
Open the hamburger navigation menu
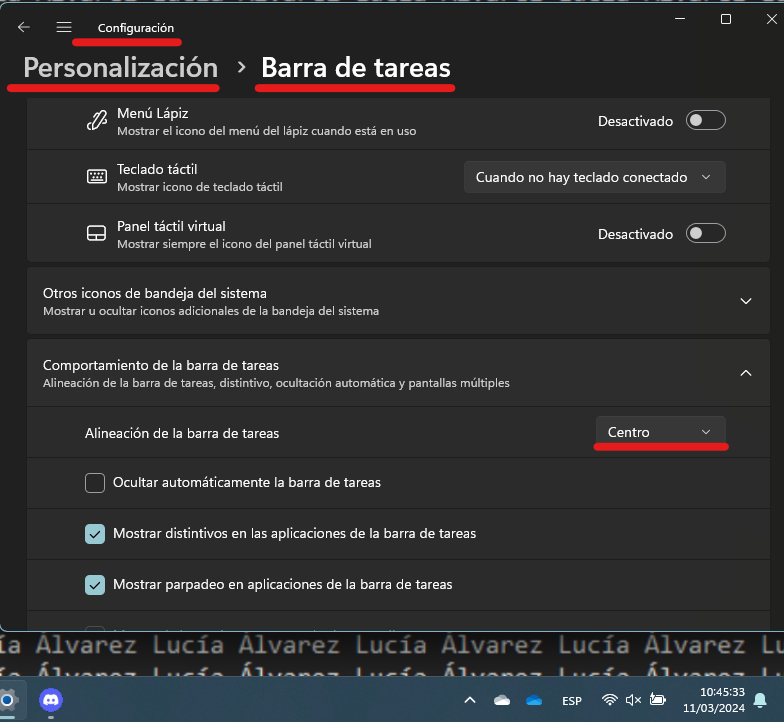click(x=64, y=28)
